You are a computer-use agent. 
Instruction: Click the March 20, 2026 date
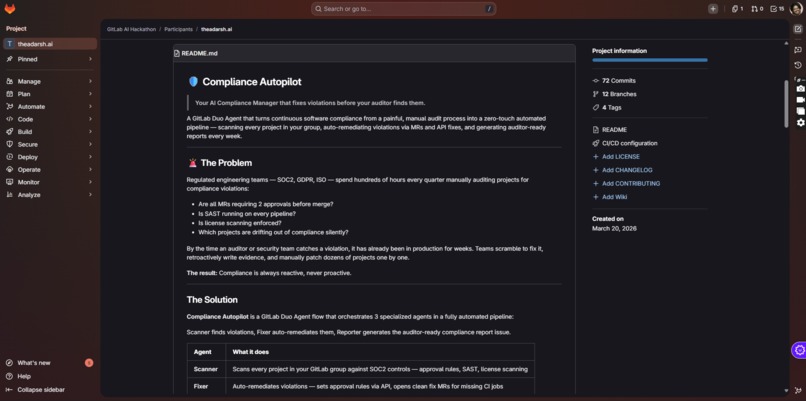(x=614, y=228)
